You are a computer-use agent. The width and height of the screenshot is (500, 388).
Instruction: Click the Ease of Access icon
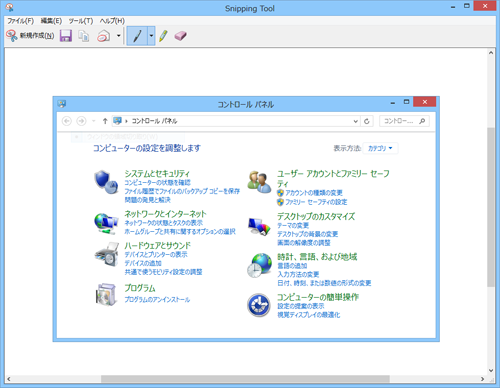point(259,305)
